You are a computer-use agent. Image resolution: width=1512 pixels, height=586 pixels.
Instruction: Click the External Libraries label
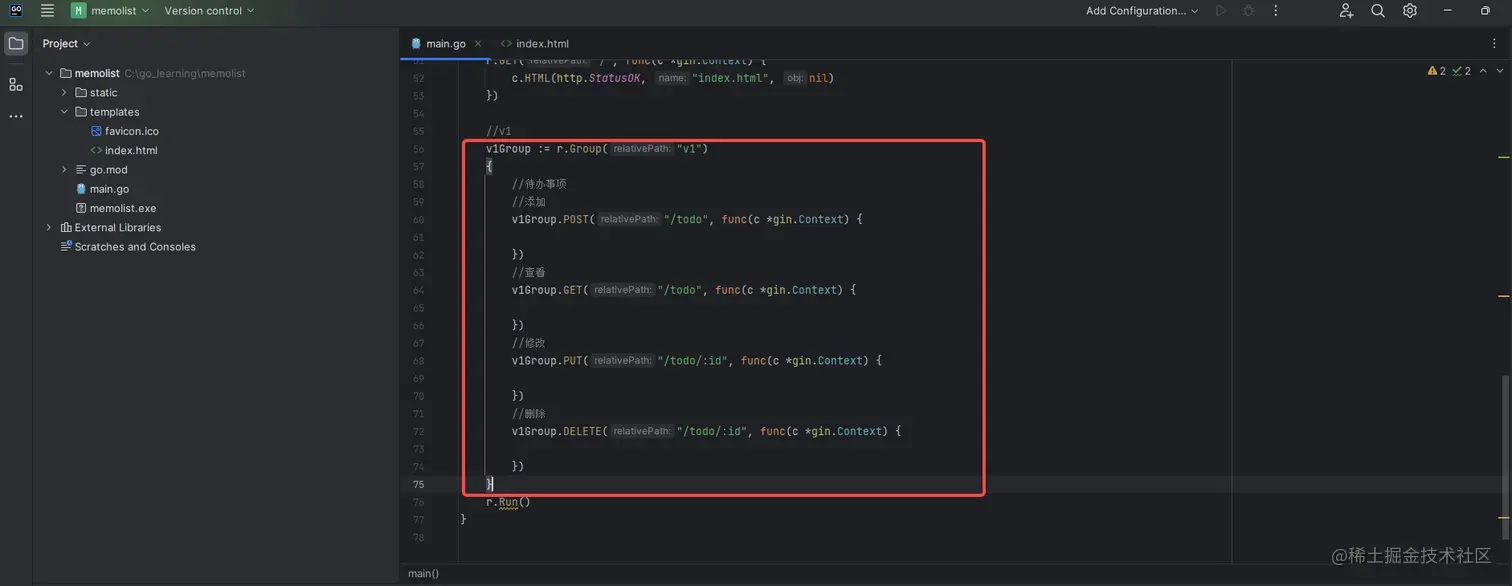coord(118,227)
